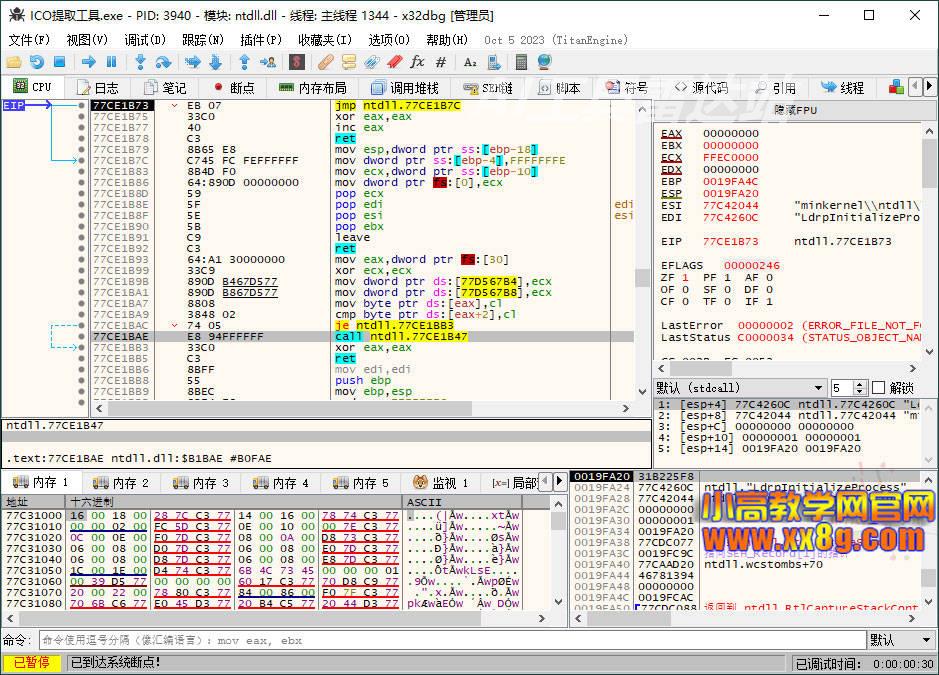Click the variables hash icon
Viewport: 939px width, 675px height.
tap(441, 62)
